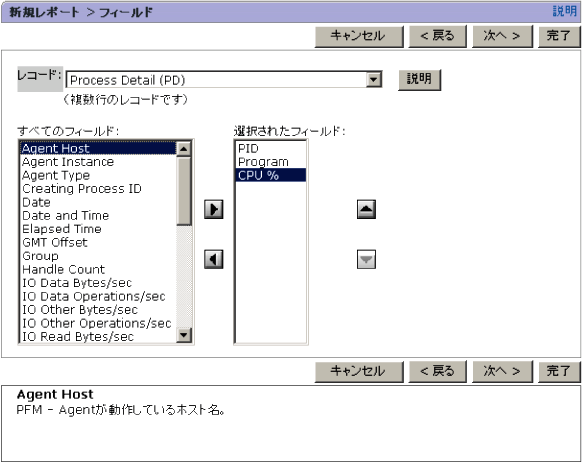
Task: Select Program in selected fields list
Action: click(x=271, y=162)
